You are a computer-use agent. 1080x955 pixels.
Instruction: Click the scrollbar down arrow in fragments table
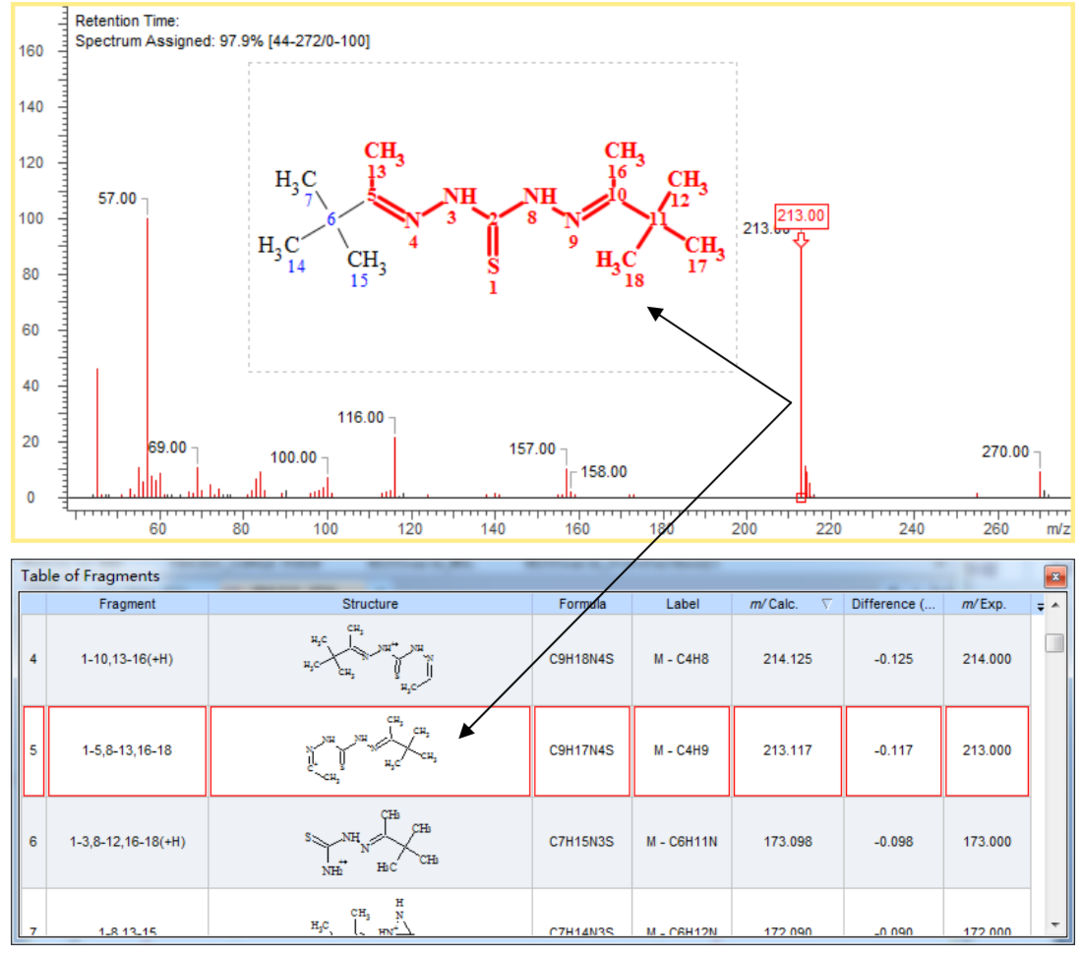(1055, 924)
